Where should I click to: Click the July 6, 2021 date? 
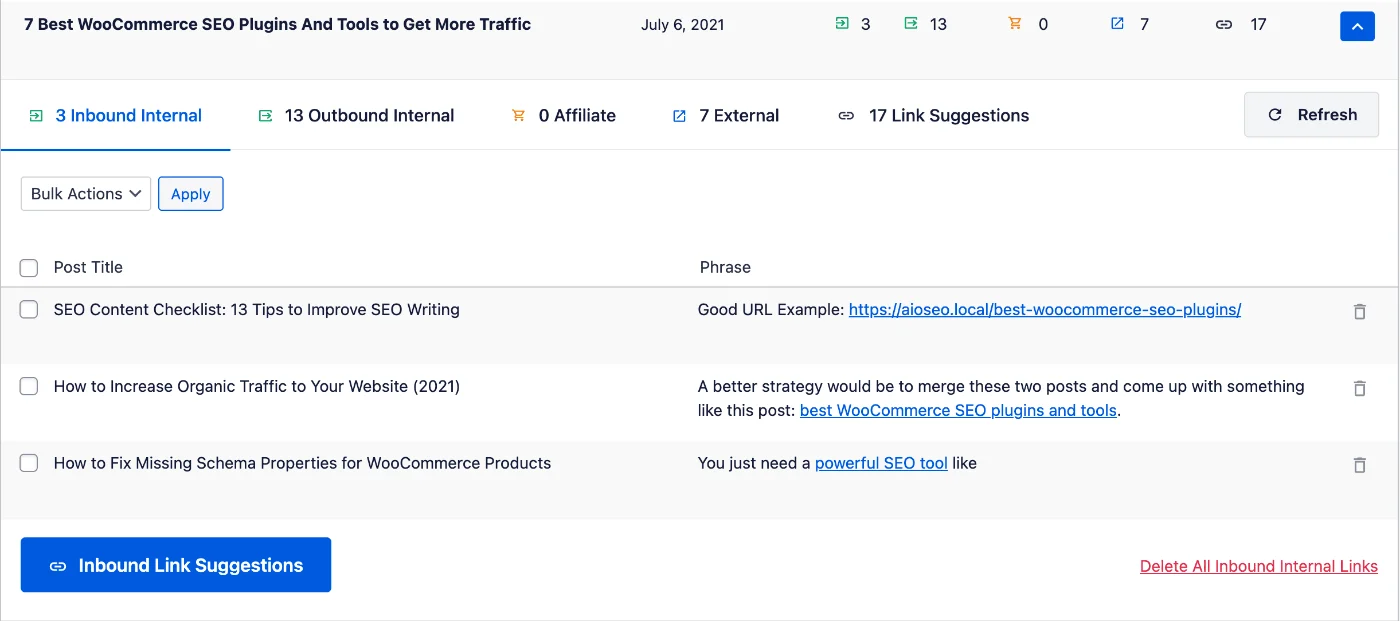click(683, 25)
